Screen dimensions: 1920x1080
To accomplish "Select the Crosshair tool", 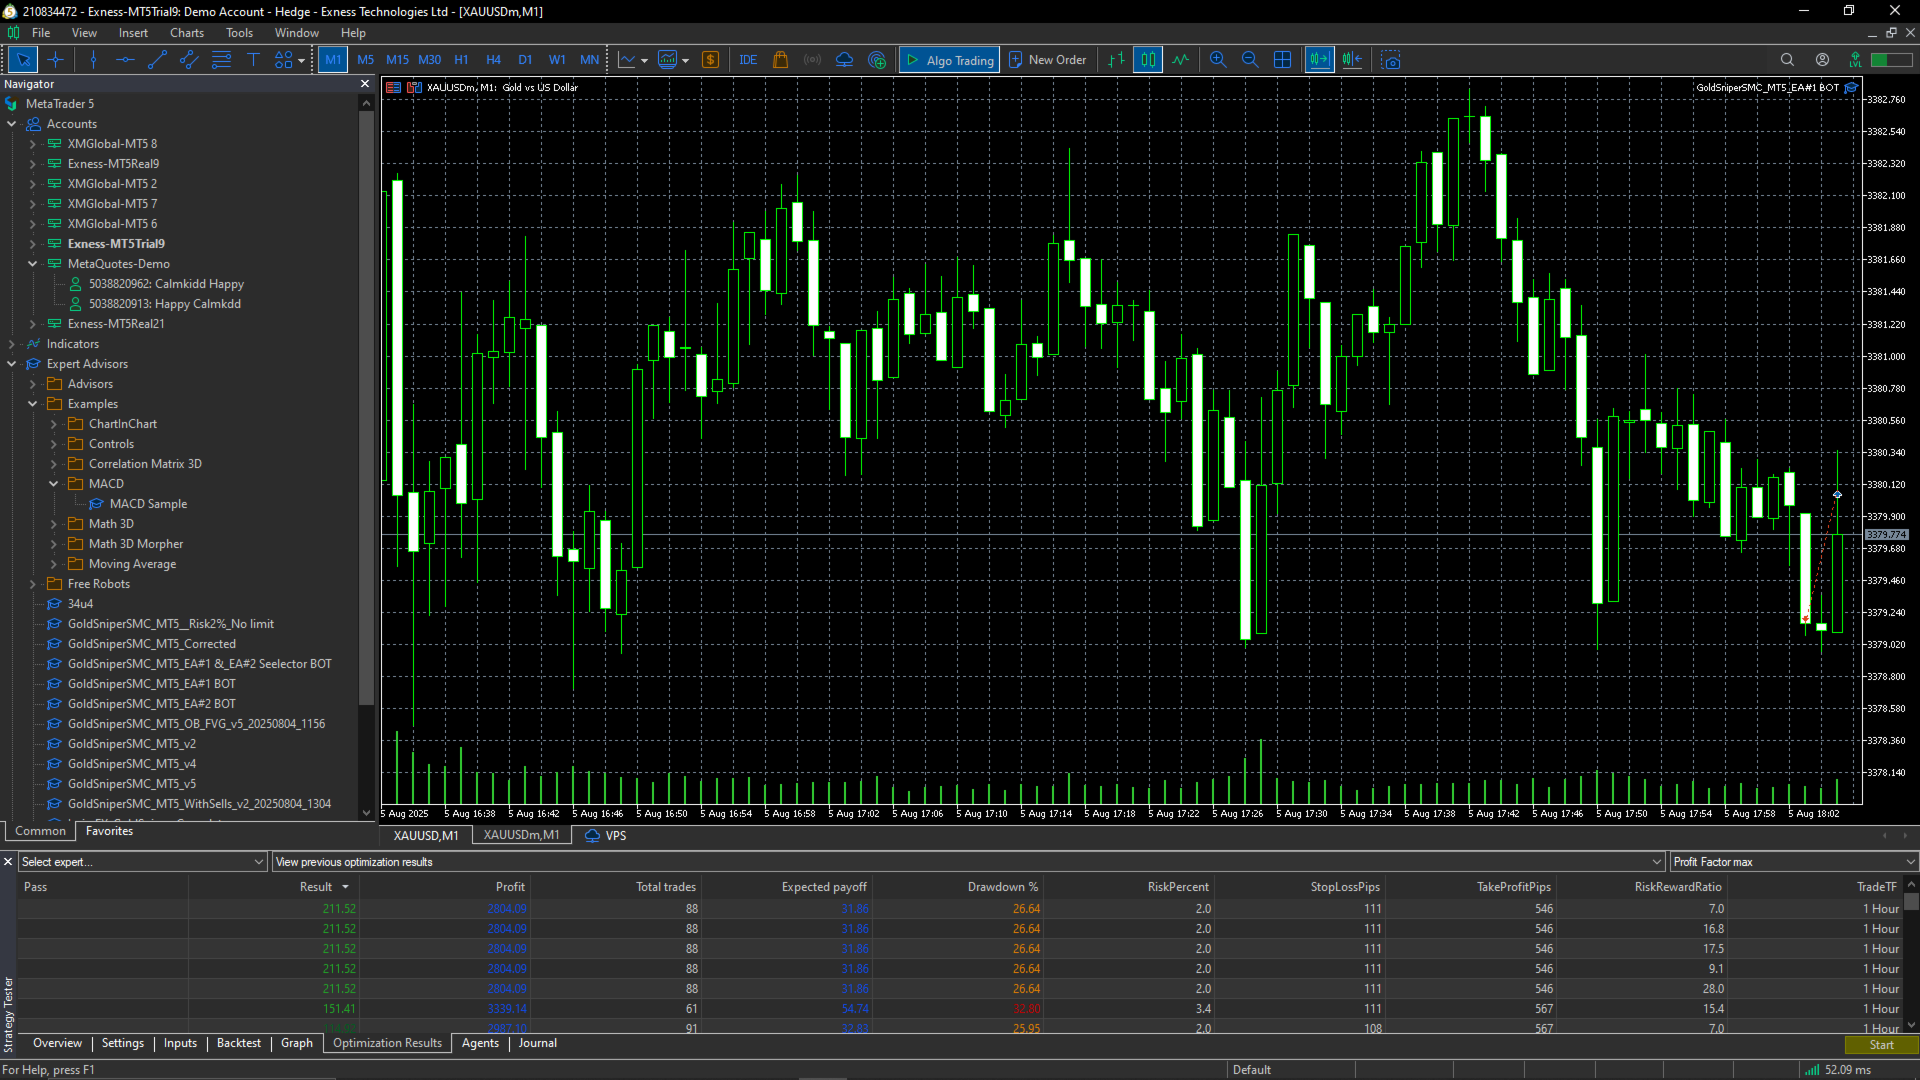I will (56, 59).
